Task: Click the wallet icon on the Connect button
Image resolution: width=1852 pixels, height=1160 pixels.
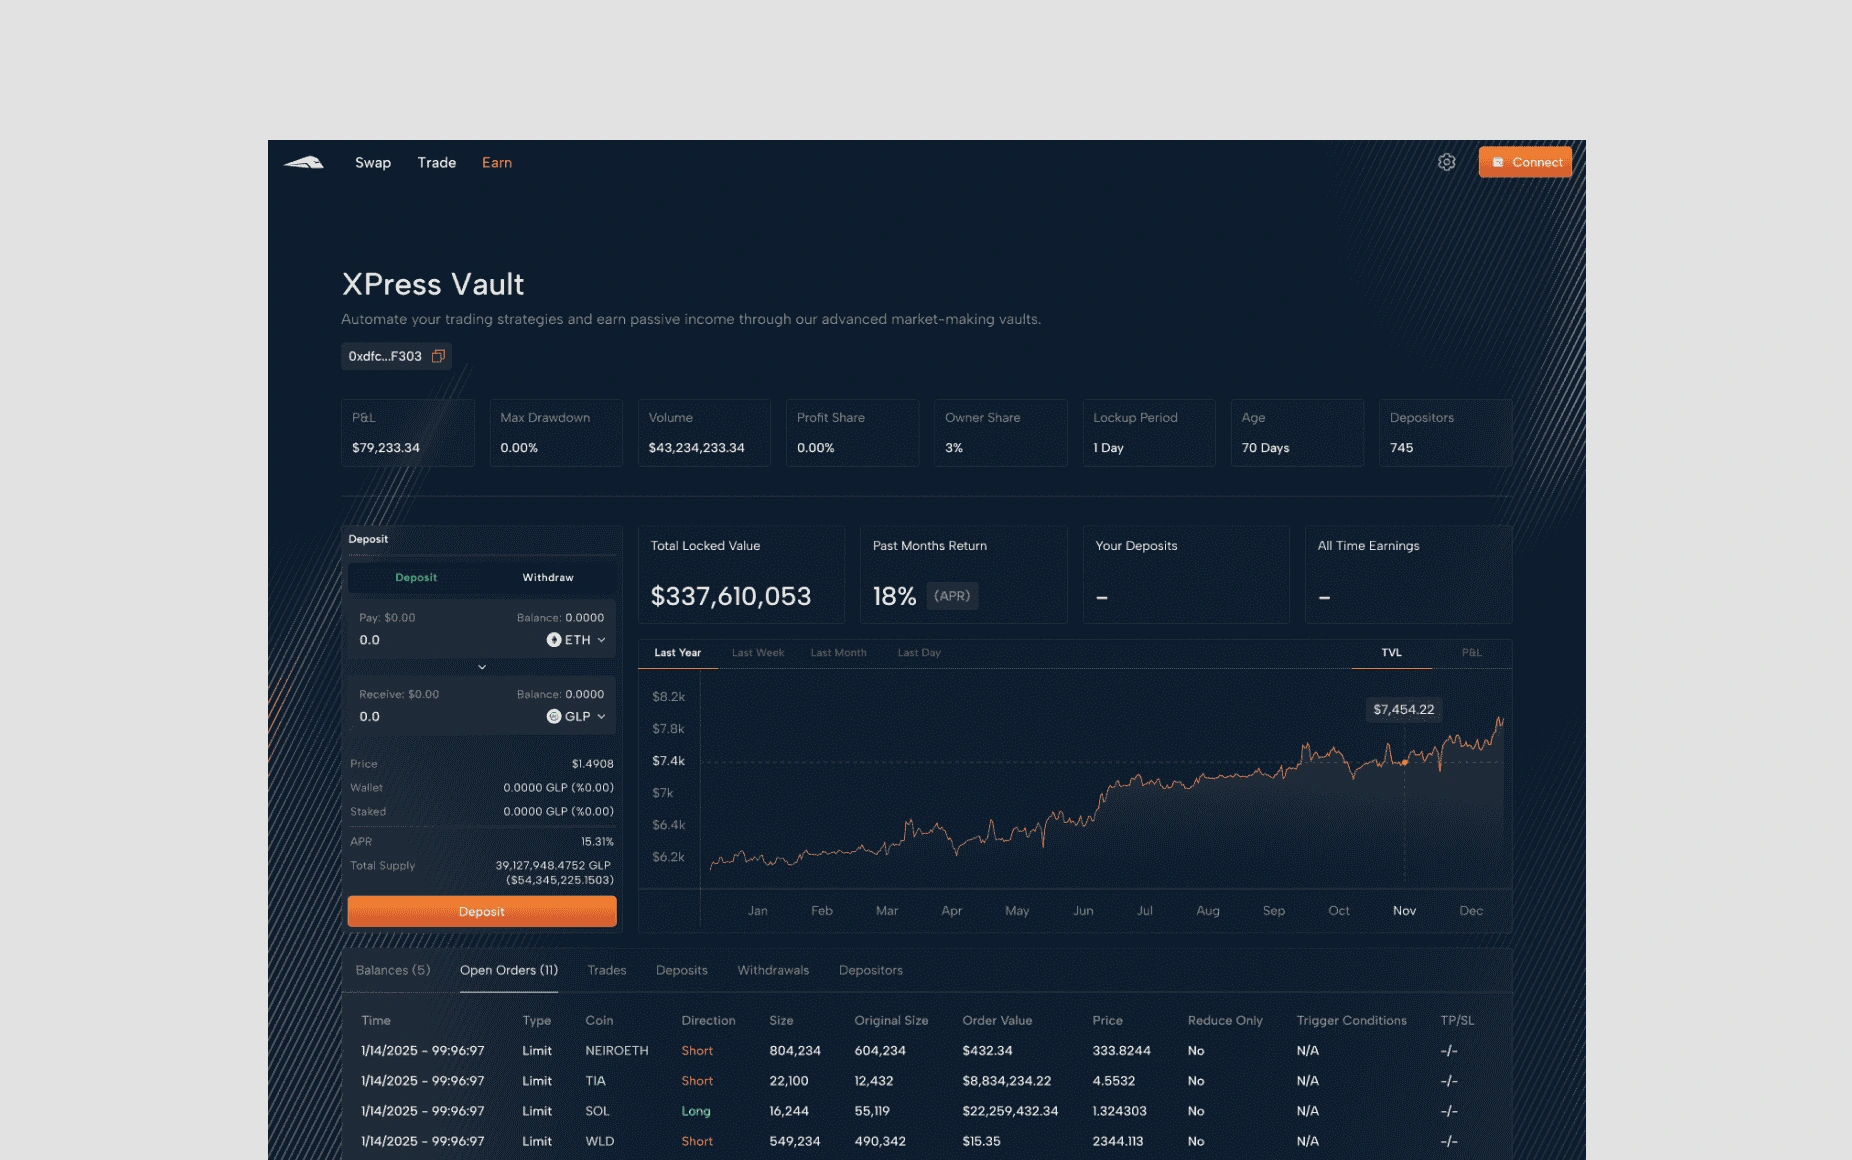Action: pos(1498,162)
